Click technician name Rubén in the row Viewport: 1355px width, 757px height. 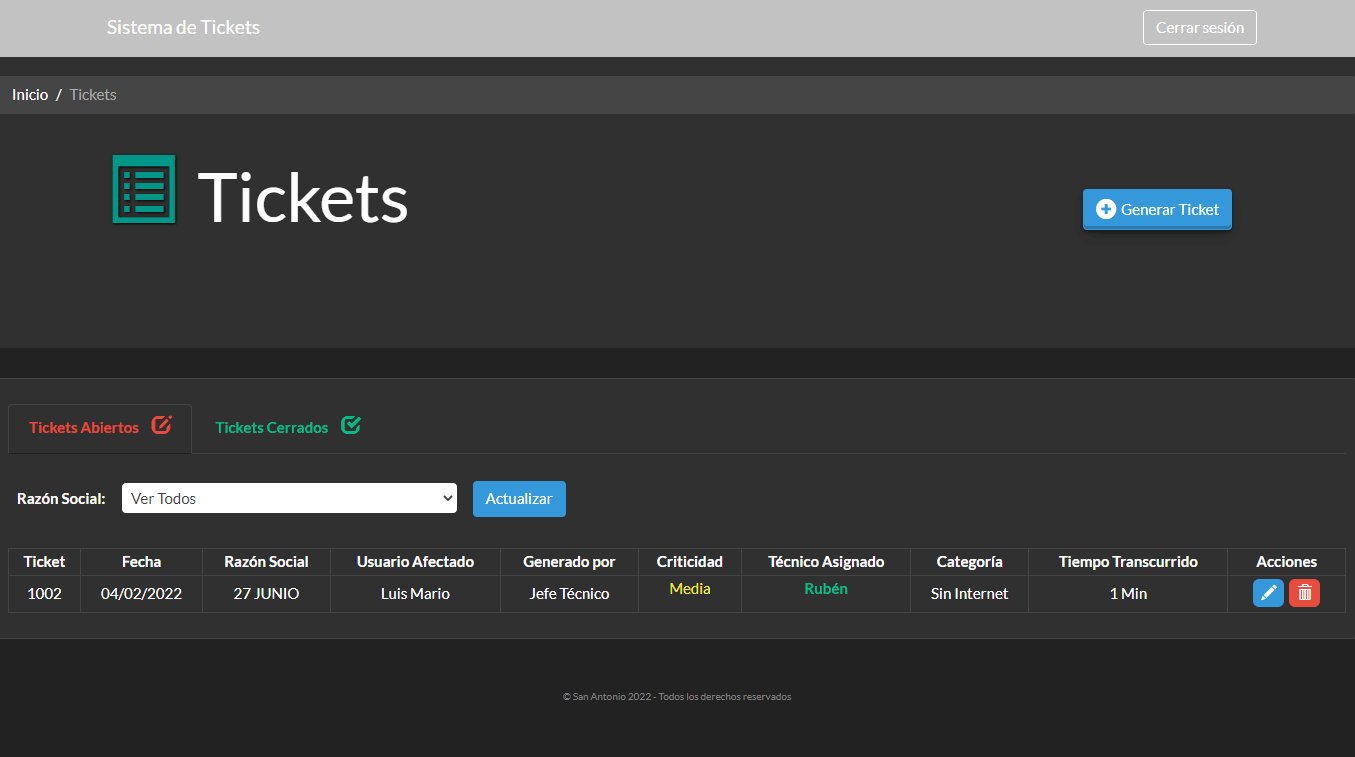826,589
